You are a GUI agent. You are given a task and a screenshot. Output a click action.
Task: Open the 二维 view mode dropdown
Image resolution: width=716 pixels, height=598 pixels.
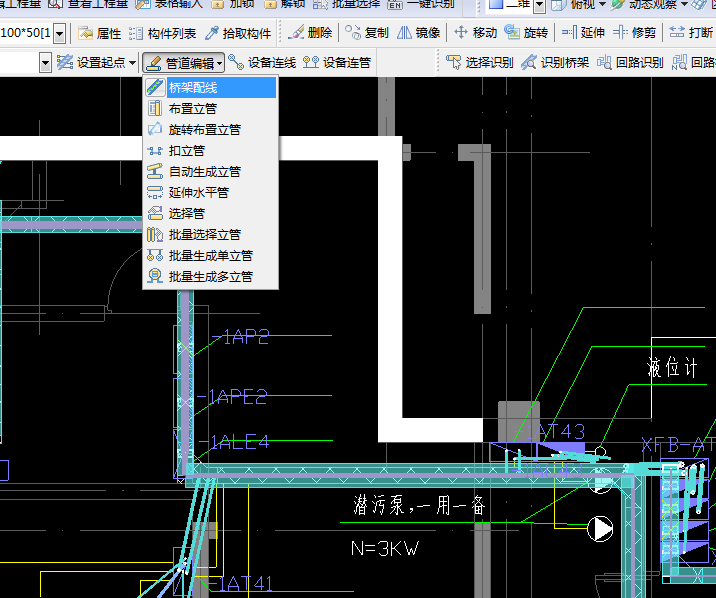point(539,5)
